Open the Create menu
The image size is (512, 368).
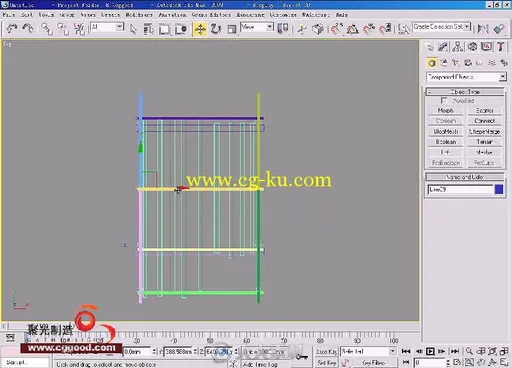point(110,15)
